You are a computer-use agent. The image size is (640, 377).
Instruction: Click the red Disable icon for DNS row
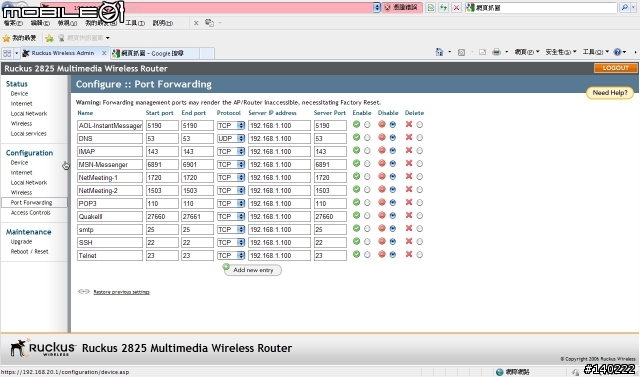(382, 137)
